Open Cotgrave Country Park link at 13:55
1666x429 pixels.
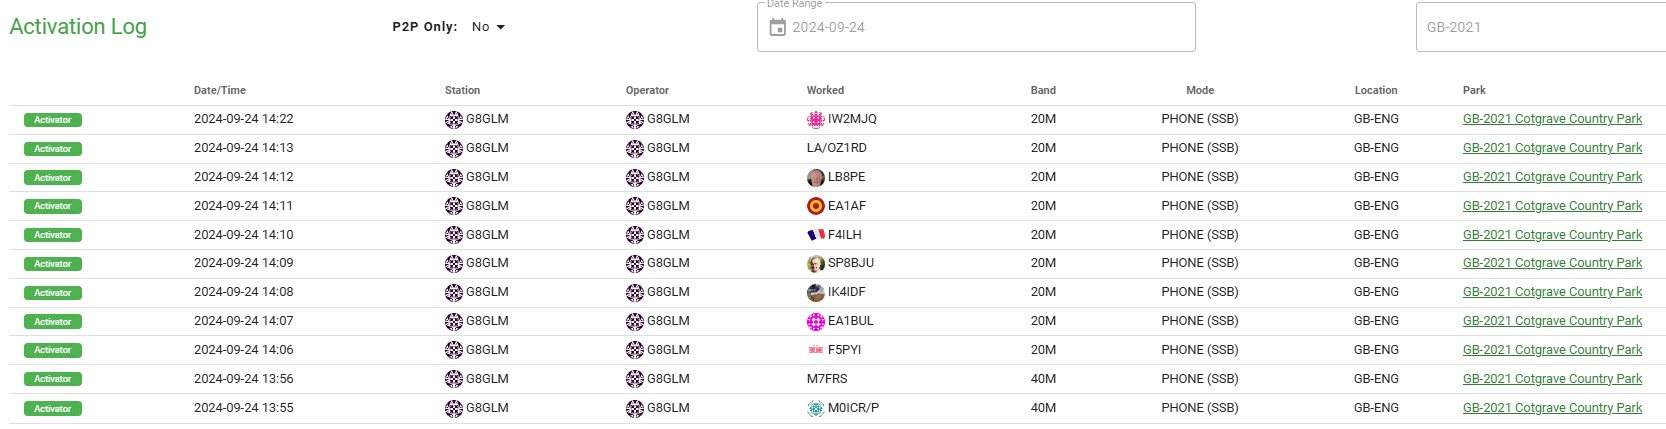click(x=1552, y=408)
